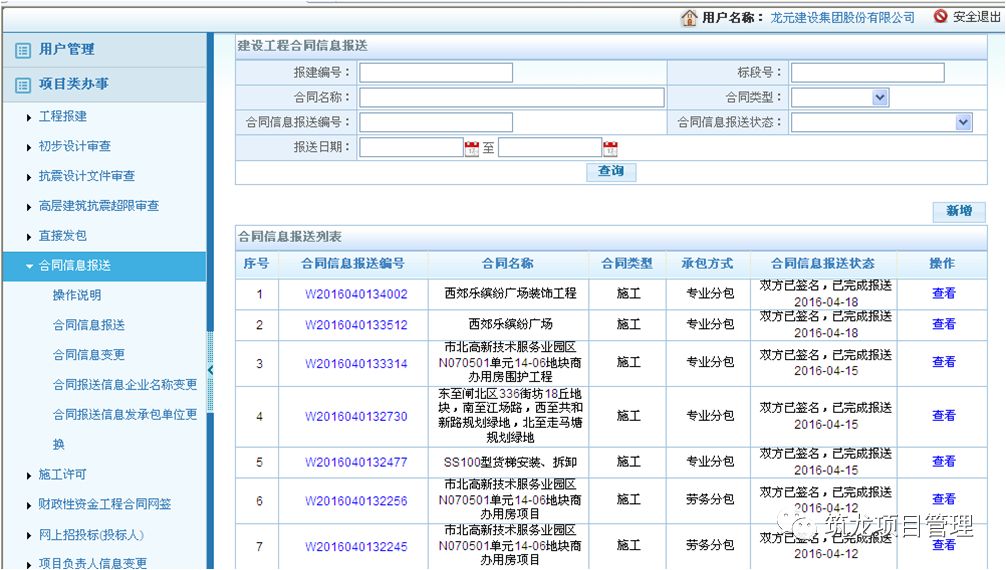Image resolution: width=1006 pixels, height=570 pixels.
Task: Collapse the 合同信息报送 section
Action: [29, 266]
